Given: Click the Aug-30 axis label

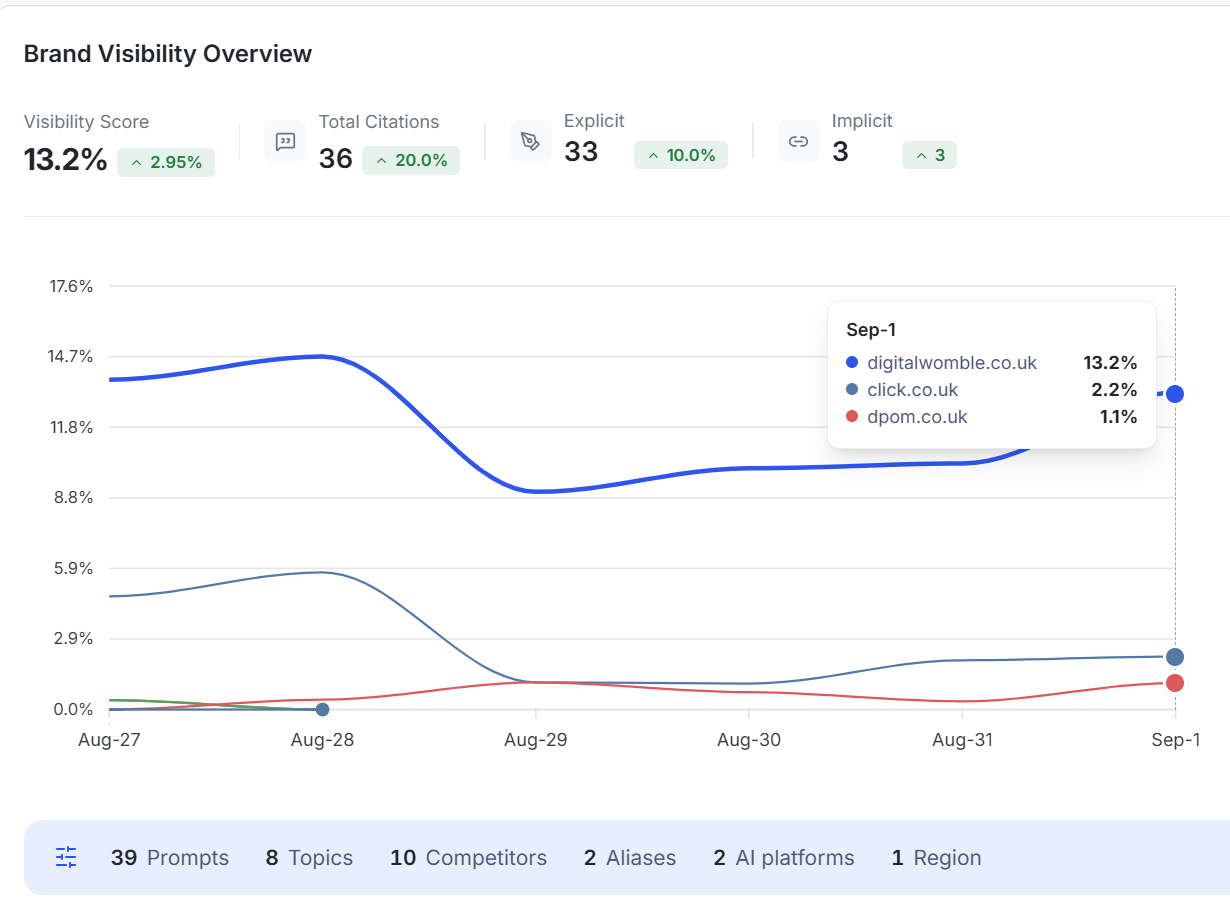Looking at the screenshot, I should tap(749, 740).
